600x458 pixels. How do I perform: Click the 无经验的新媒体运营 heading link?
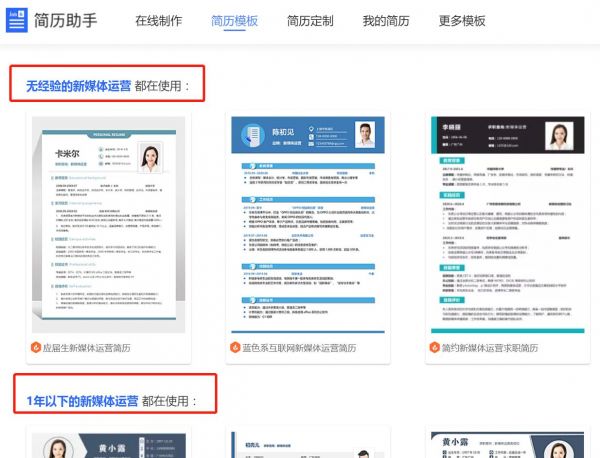[79, 86]
